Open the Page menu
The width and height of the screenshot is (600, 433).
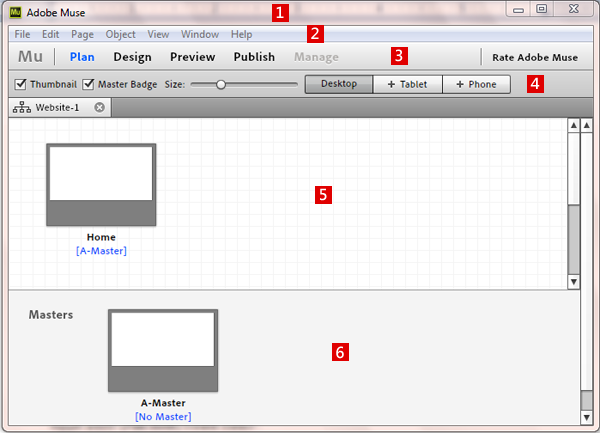(82, 34)
